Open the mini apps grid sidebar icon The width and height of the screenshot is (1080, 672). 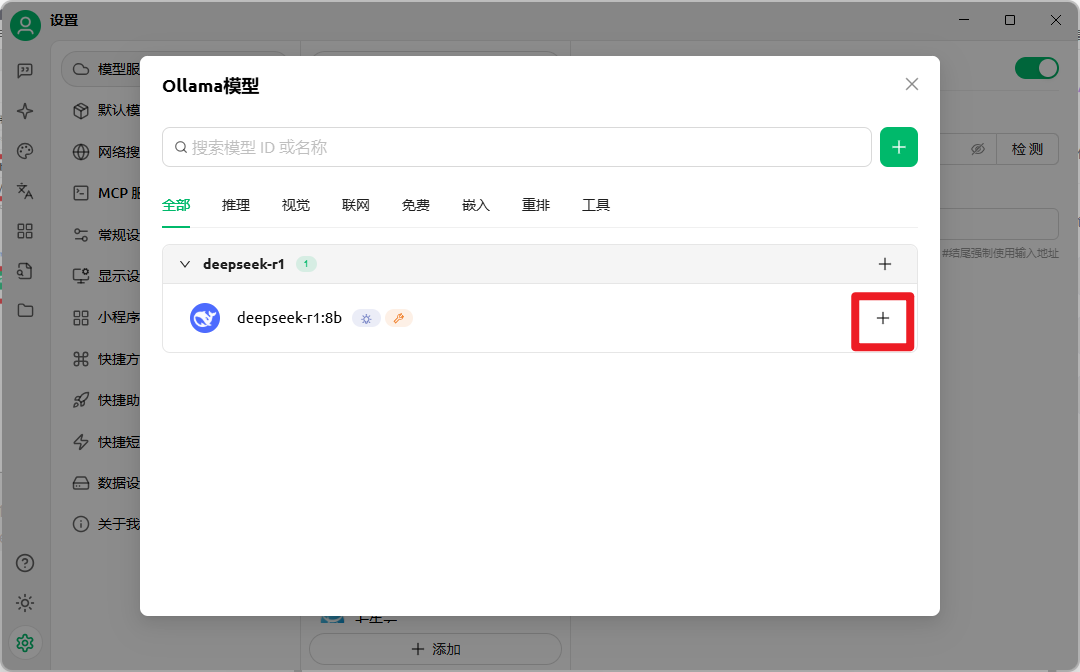pos(25,231)
